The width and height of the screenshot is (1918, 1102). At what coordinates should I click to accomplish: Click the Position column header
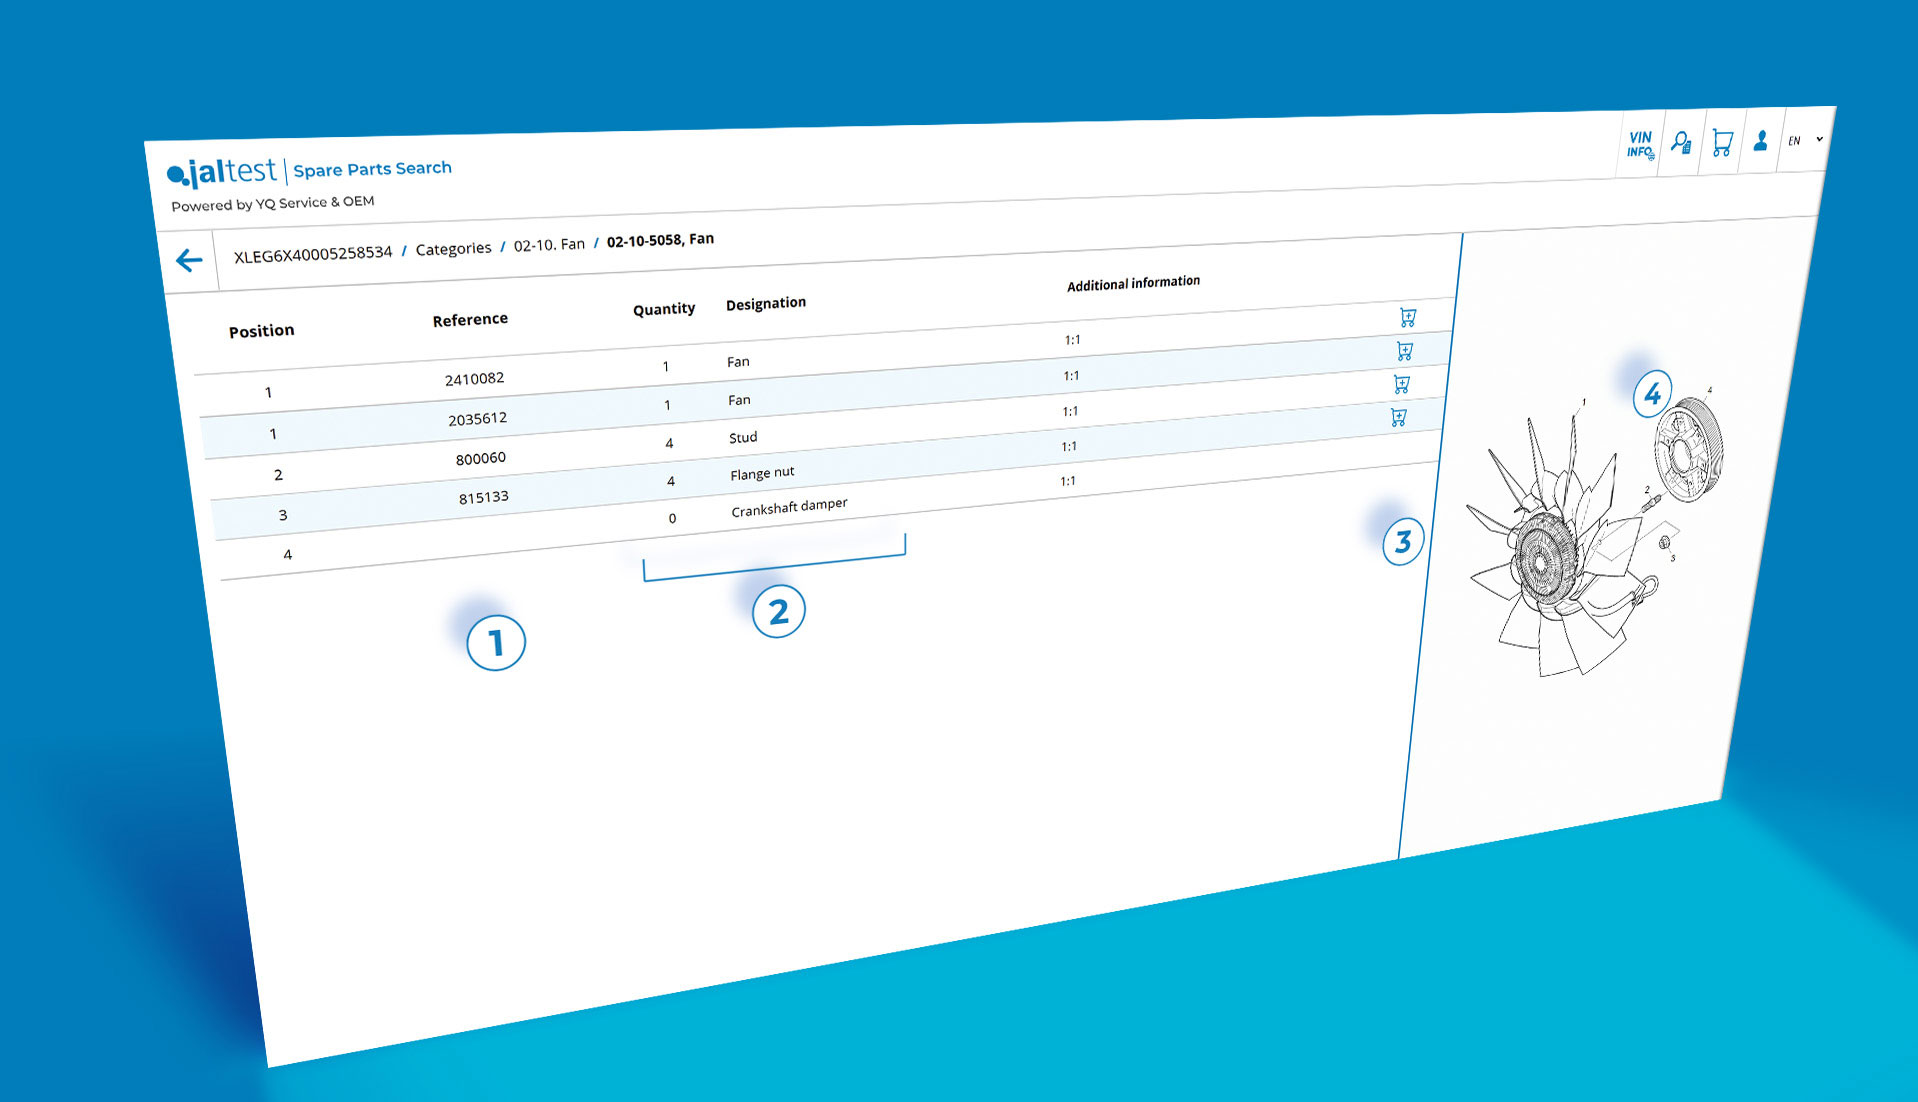[261, 331]
